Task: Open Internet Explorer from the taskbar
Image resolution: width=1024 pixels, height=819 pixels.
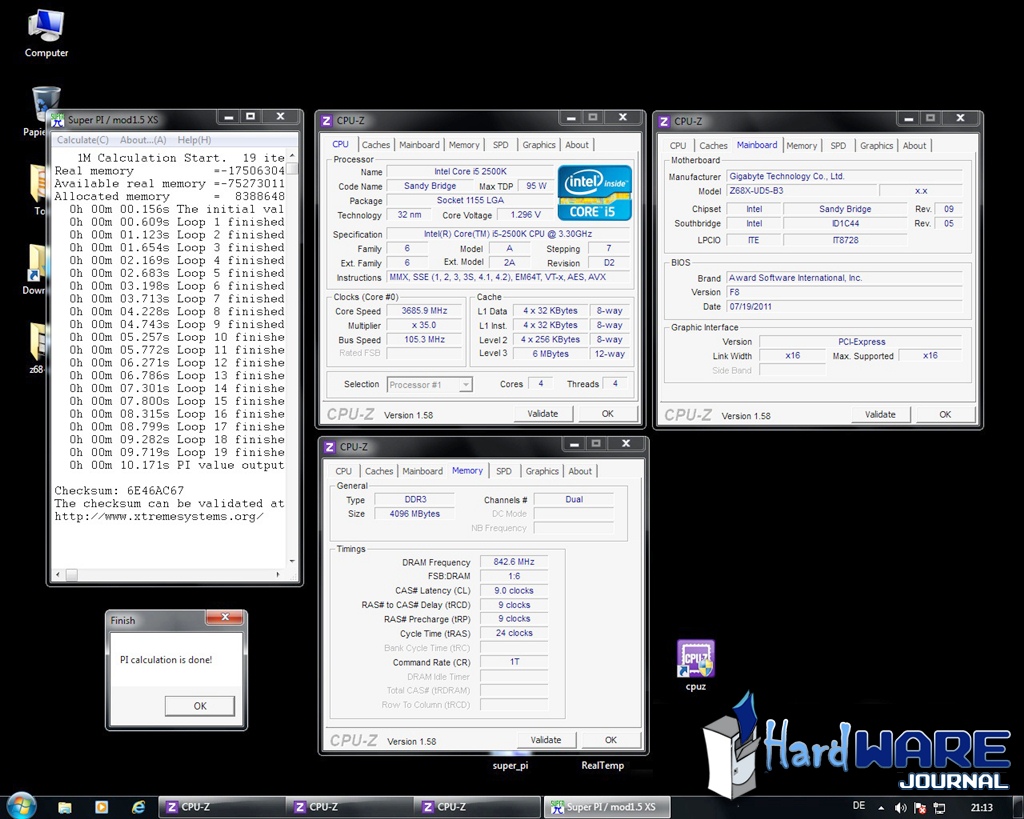Action: pos(138,806)
